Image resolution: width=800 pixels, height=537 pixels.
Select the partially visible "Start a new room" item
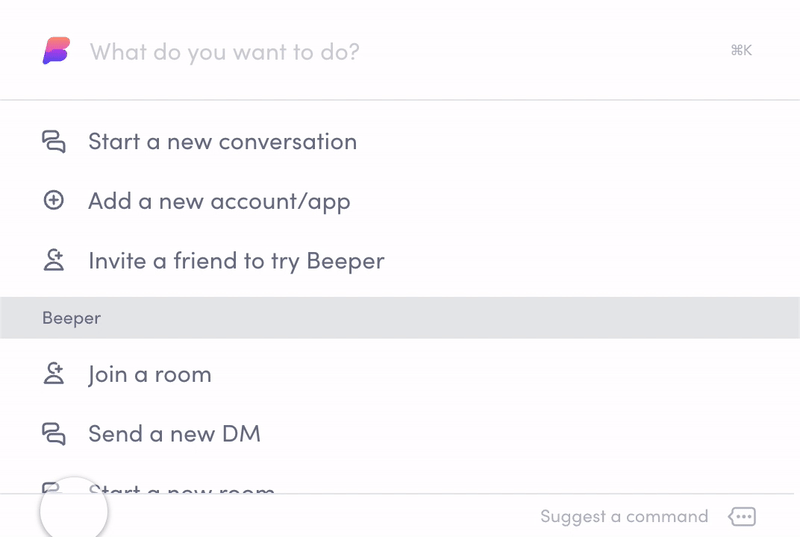(x=182, y=488)
